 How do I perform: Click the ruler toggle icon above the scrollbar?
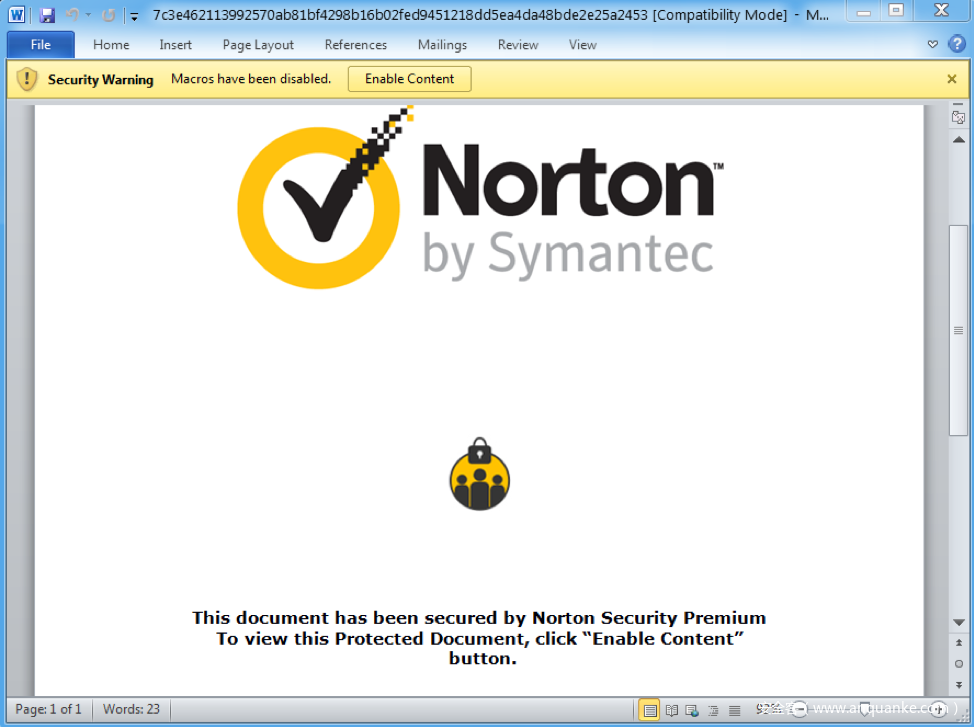[958, 117]
